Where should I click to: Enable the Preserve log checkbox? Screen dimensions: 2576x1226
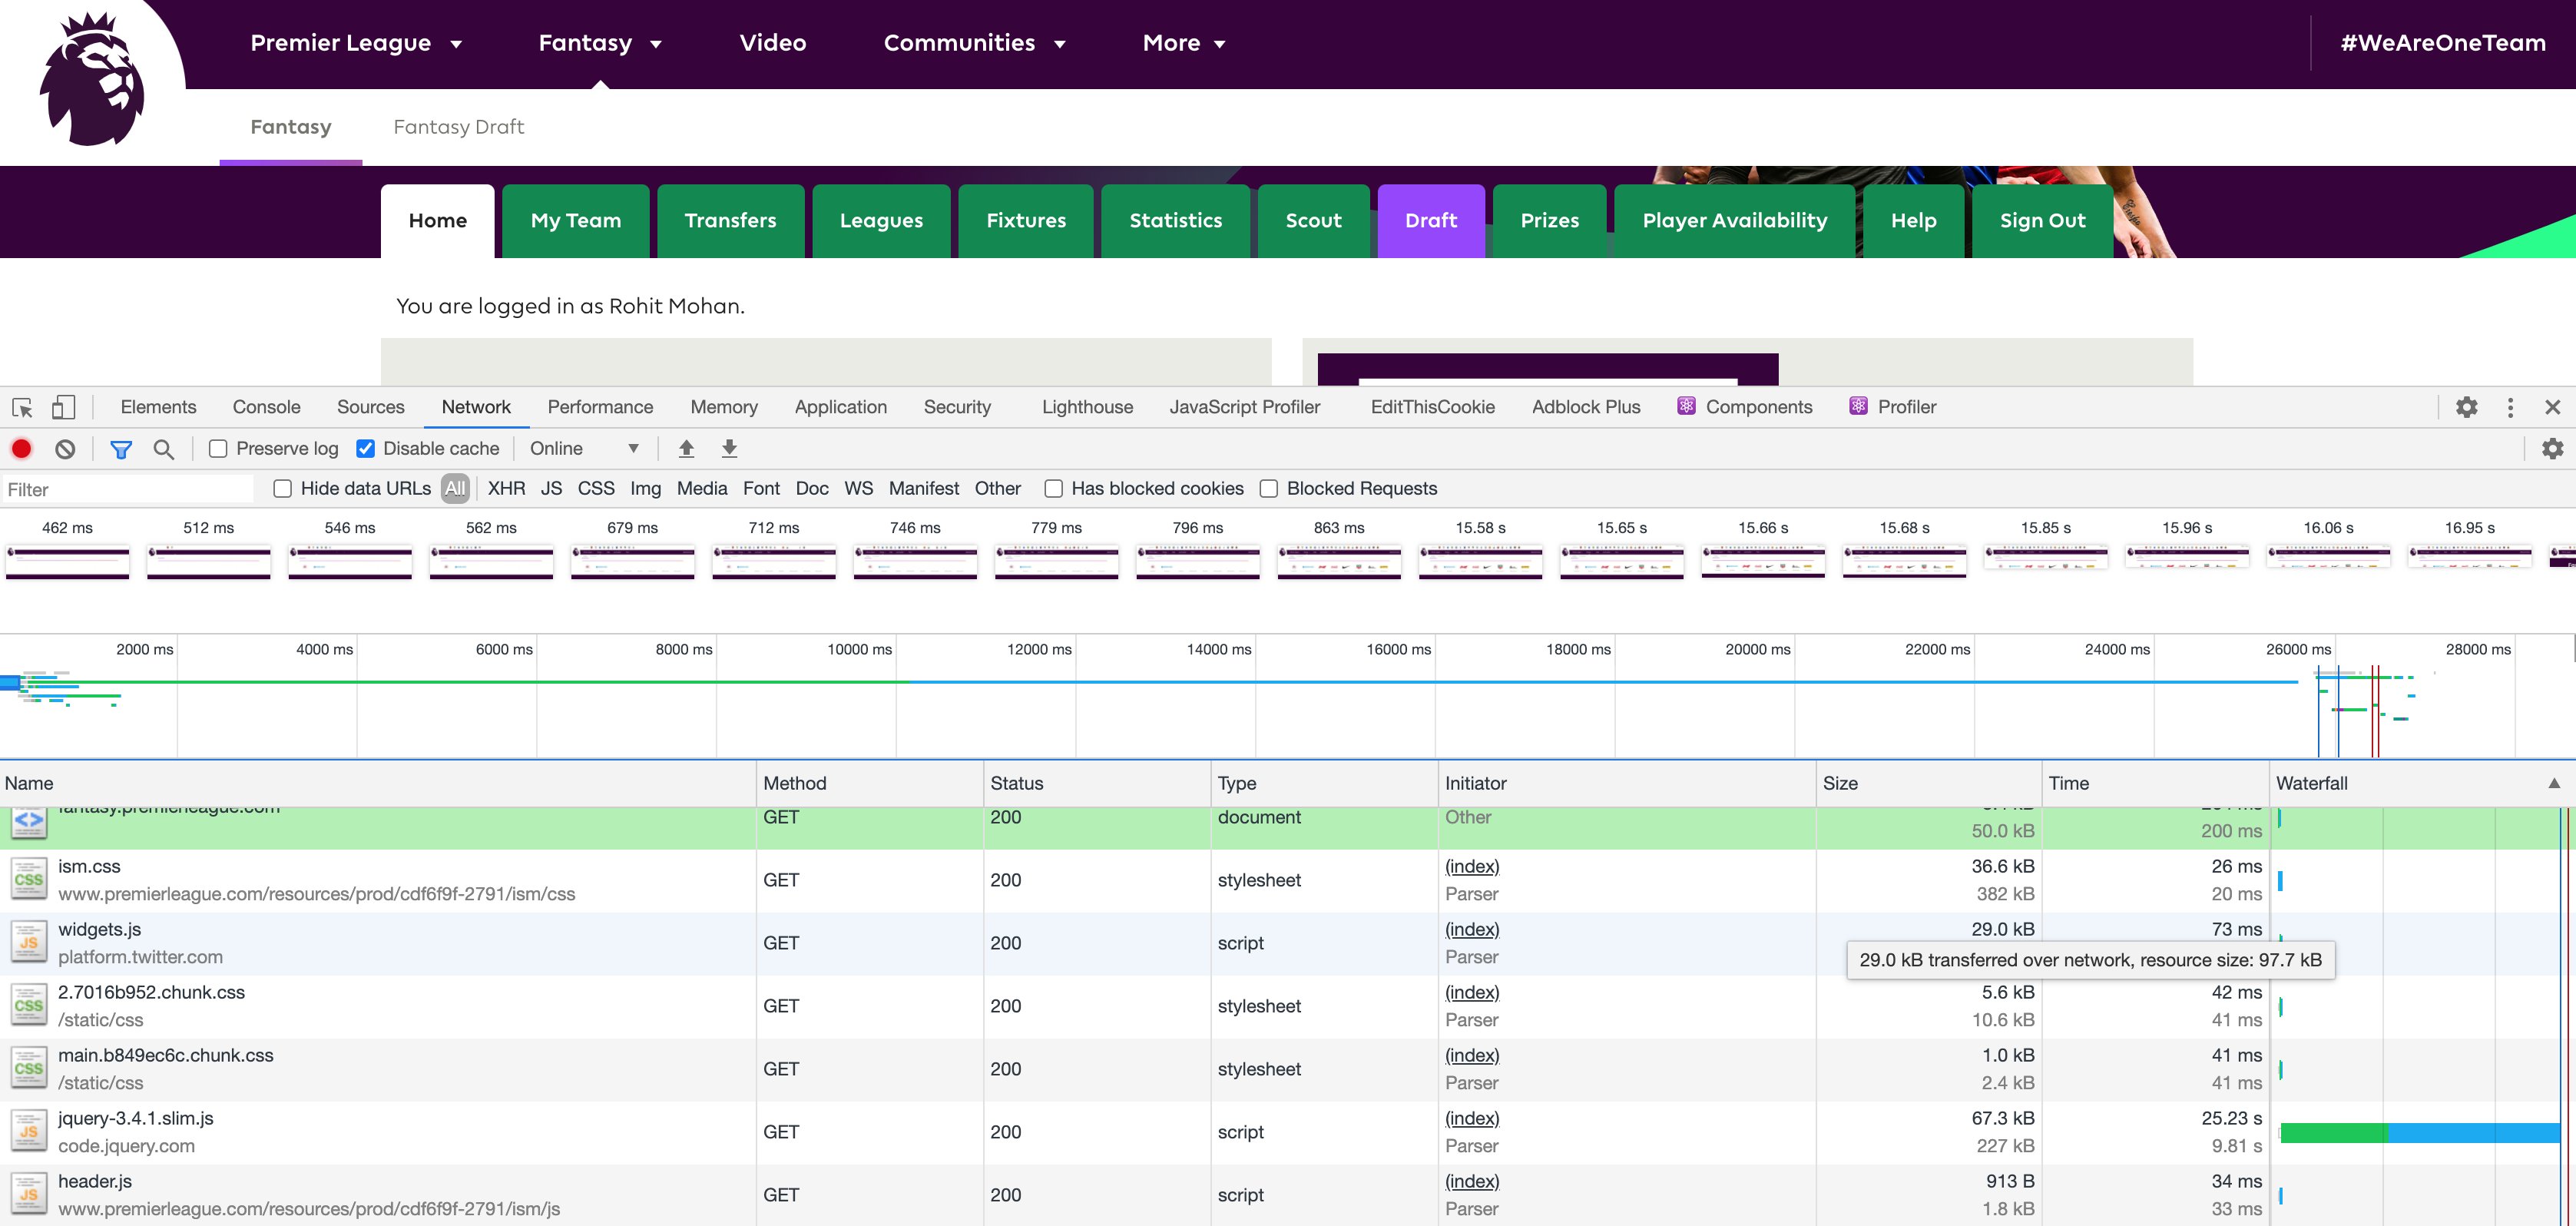[x=218, y=449]
